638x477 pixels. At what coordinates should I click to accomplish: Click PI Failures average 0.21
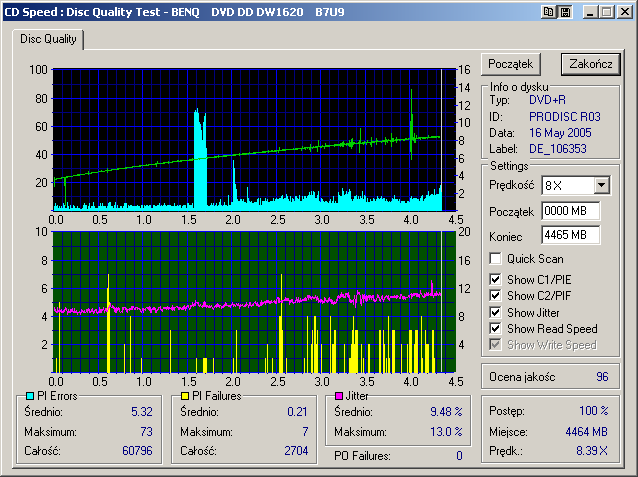click(x=297, y=412)
